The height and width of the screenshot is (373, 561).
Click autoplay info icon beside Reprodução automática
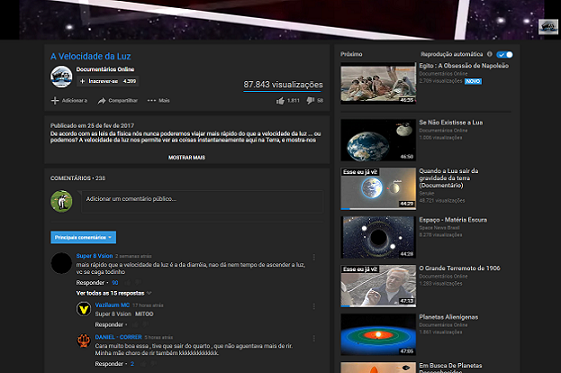pos(489,54)
